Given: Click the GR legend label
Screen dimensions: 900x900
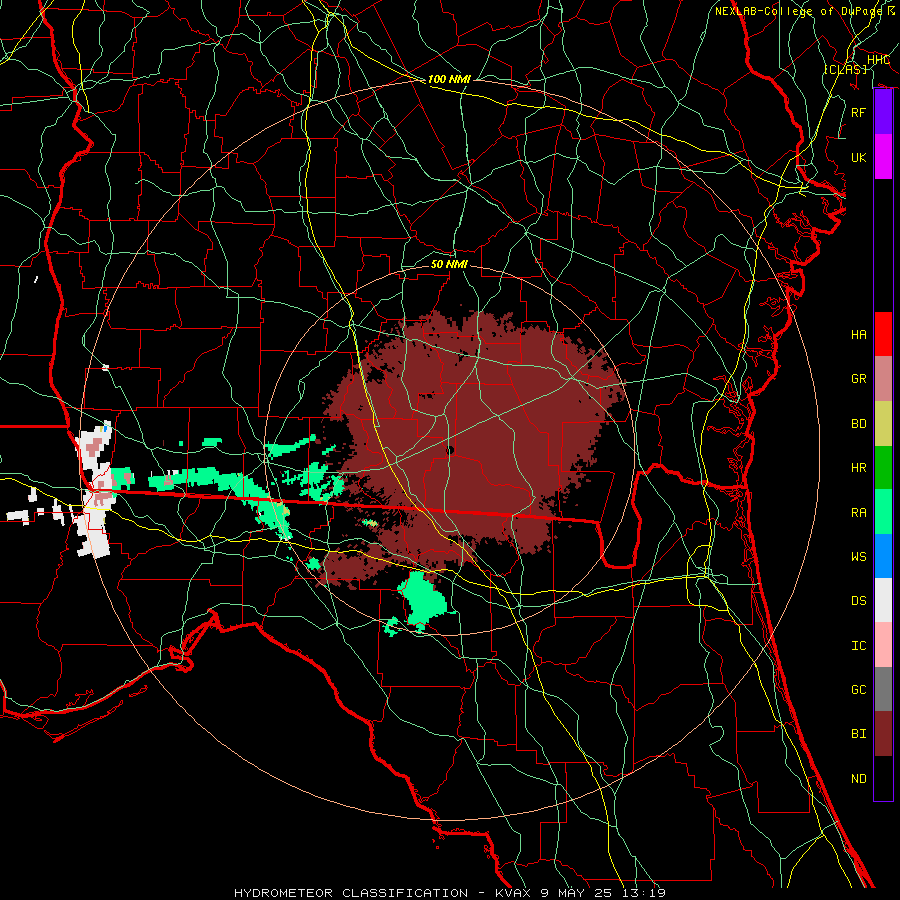Looking at the screenshot, I should pyautogui.click(x=859, y=379).
